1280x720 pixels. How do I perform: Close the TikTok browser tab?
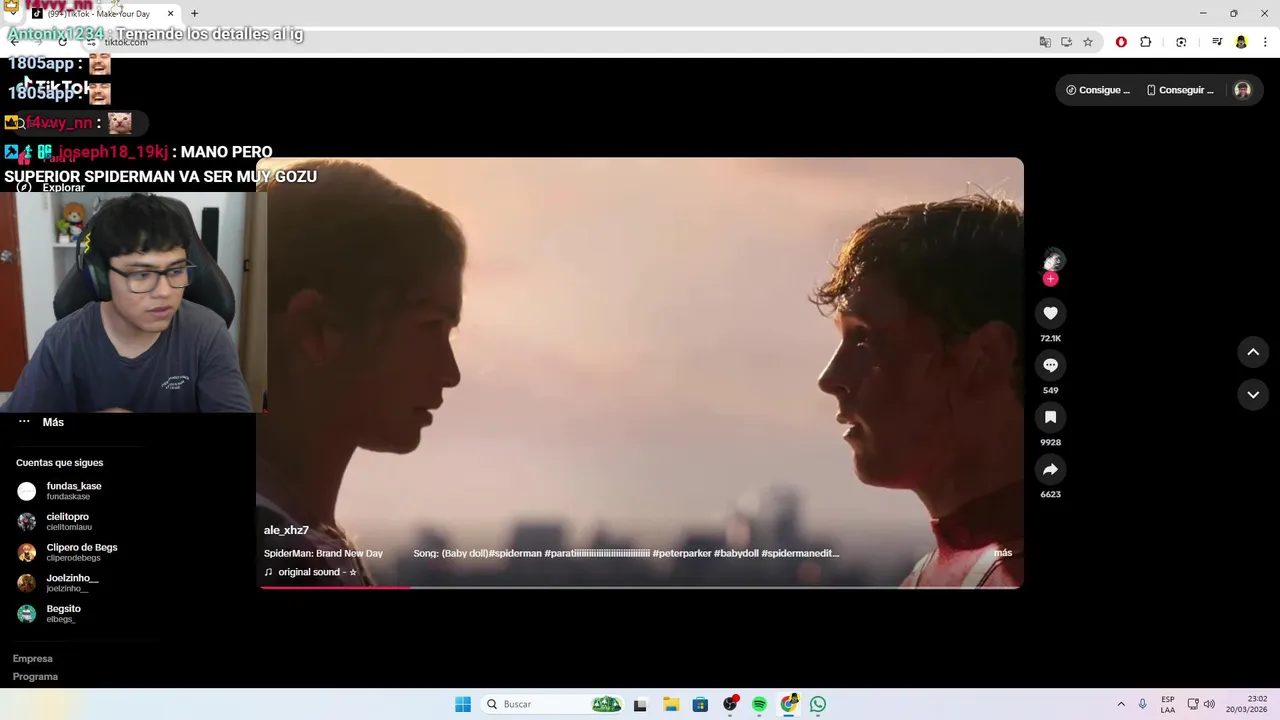[x=170, y=14]
